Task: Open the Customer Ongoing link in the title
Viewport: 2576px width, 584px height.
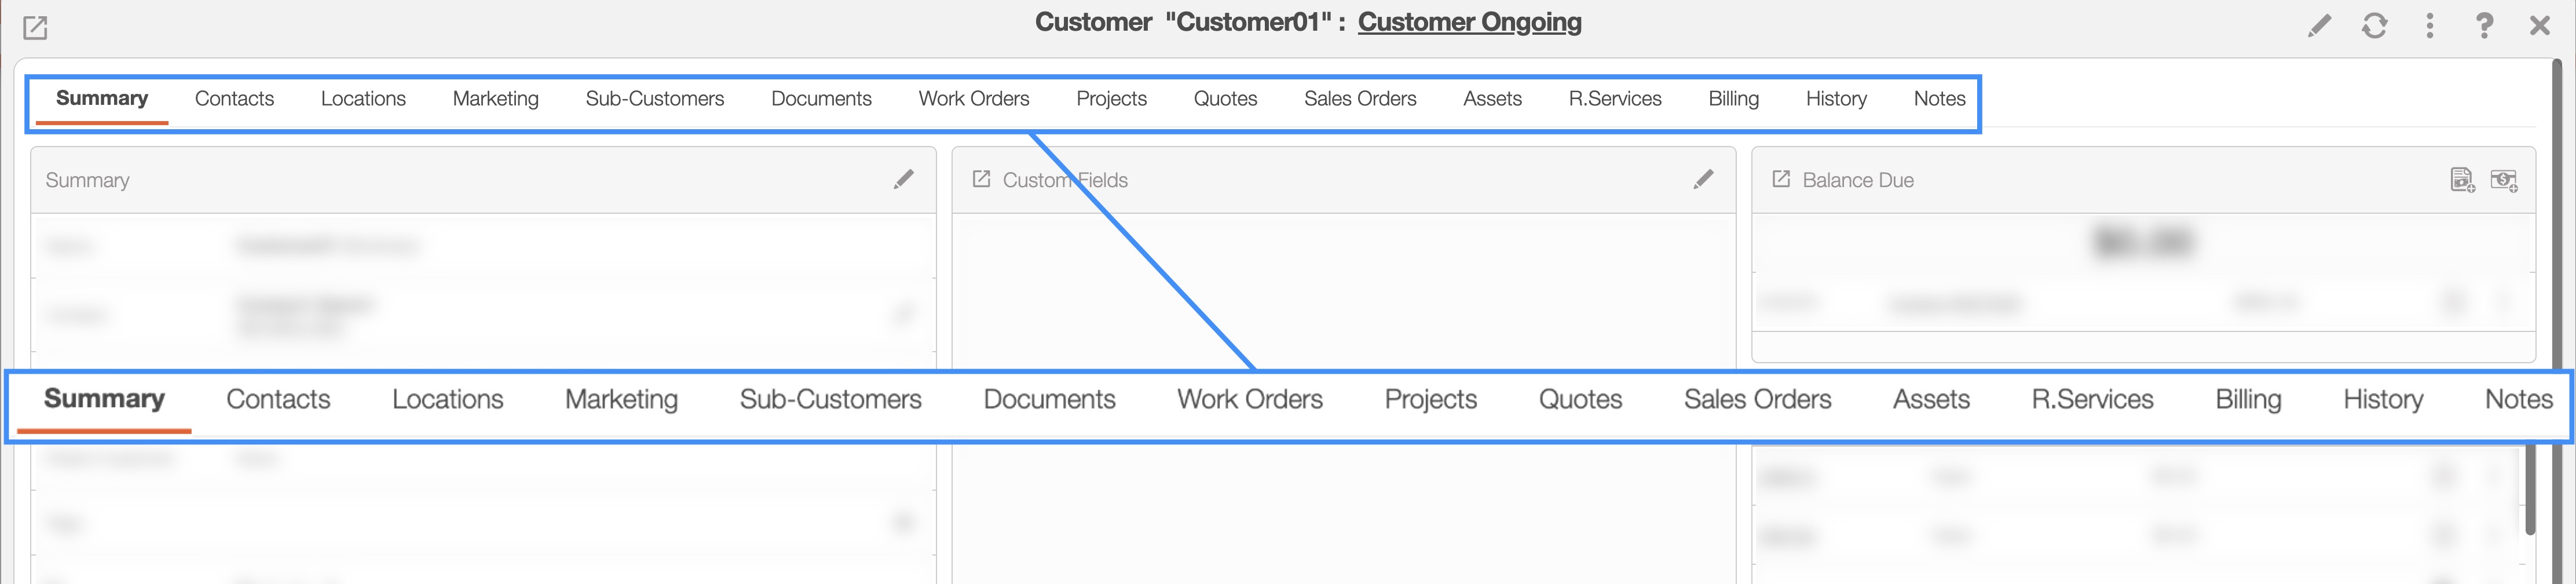Action: [x=1469, y=22]
